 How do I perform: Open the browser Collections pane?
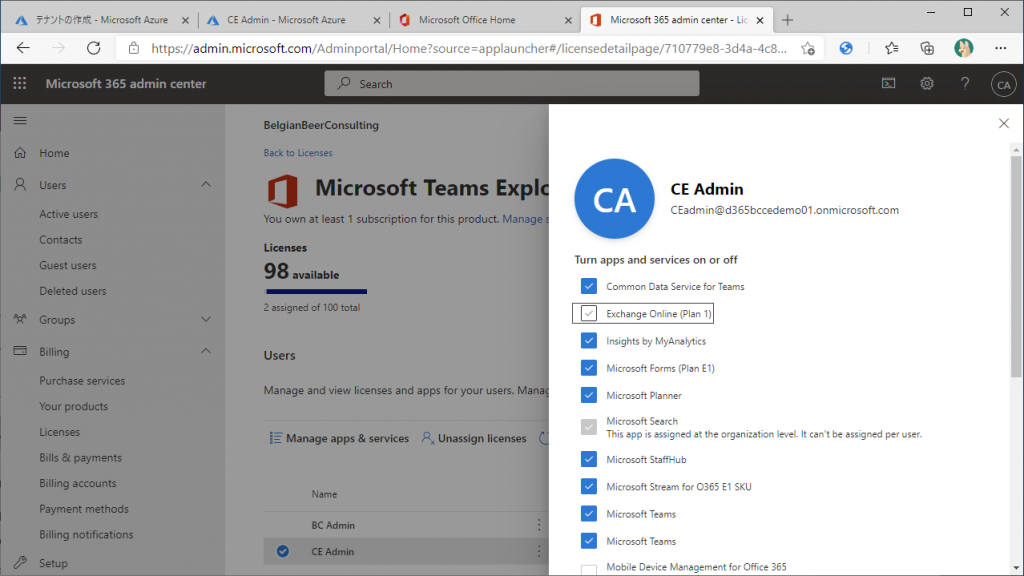(x=927, y=48)
